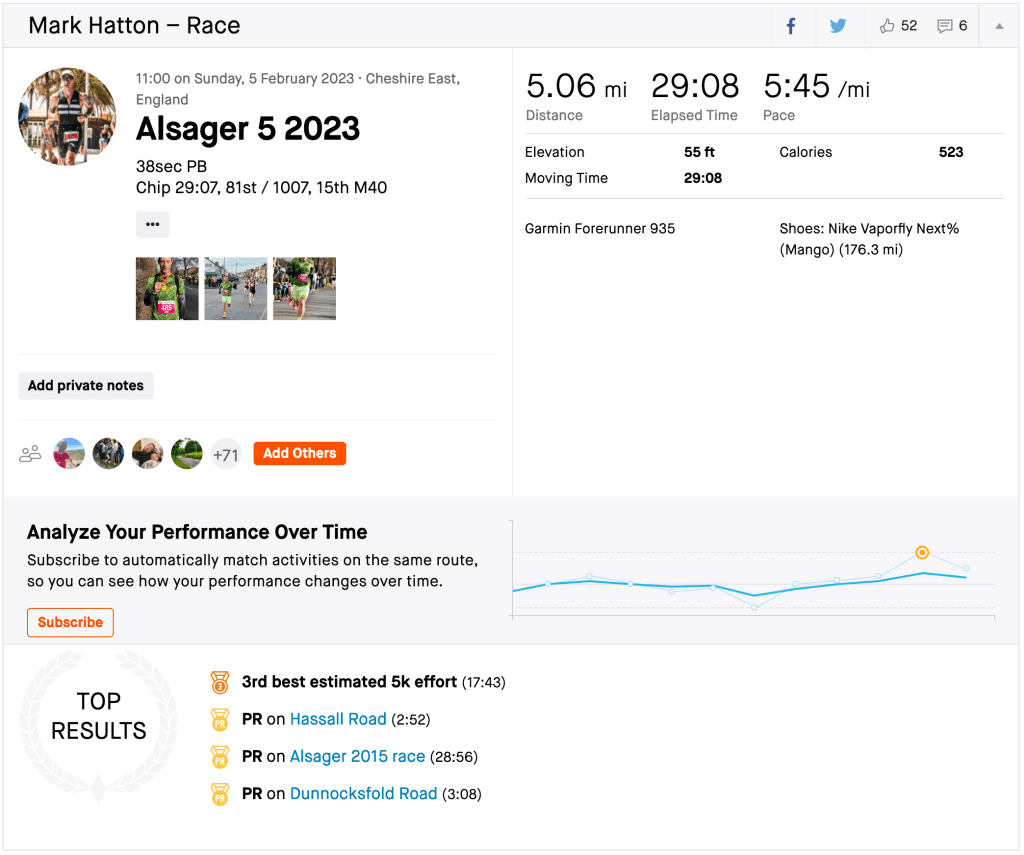
Task: Show the +71 other athletes
Action: [x=226, y=455]
